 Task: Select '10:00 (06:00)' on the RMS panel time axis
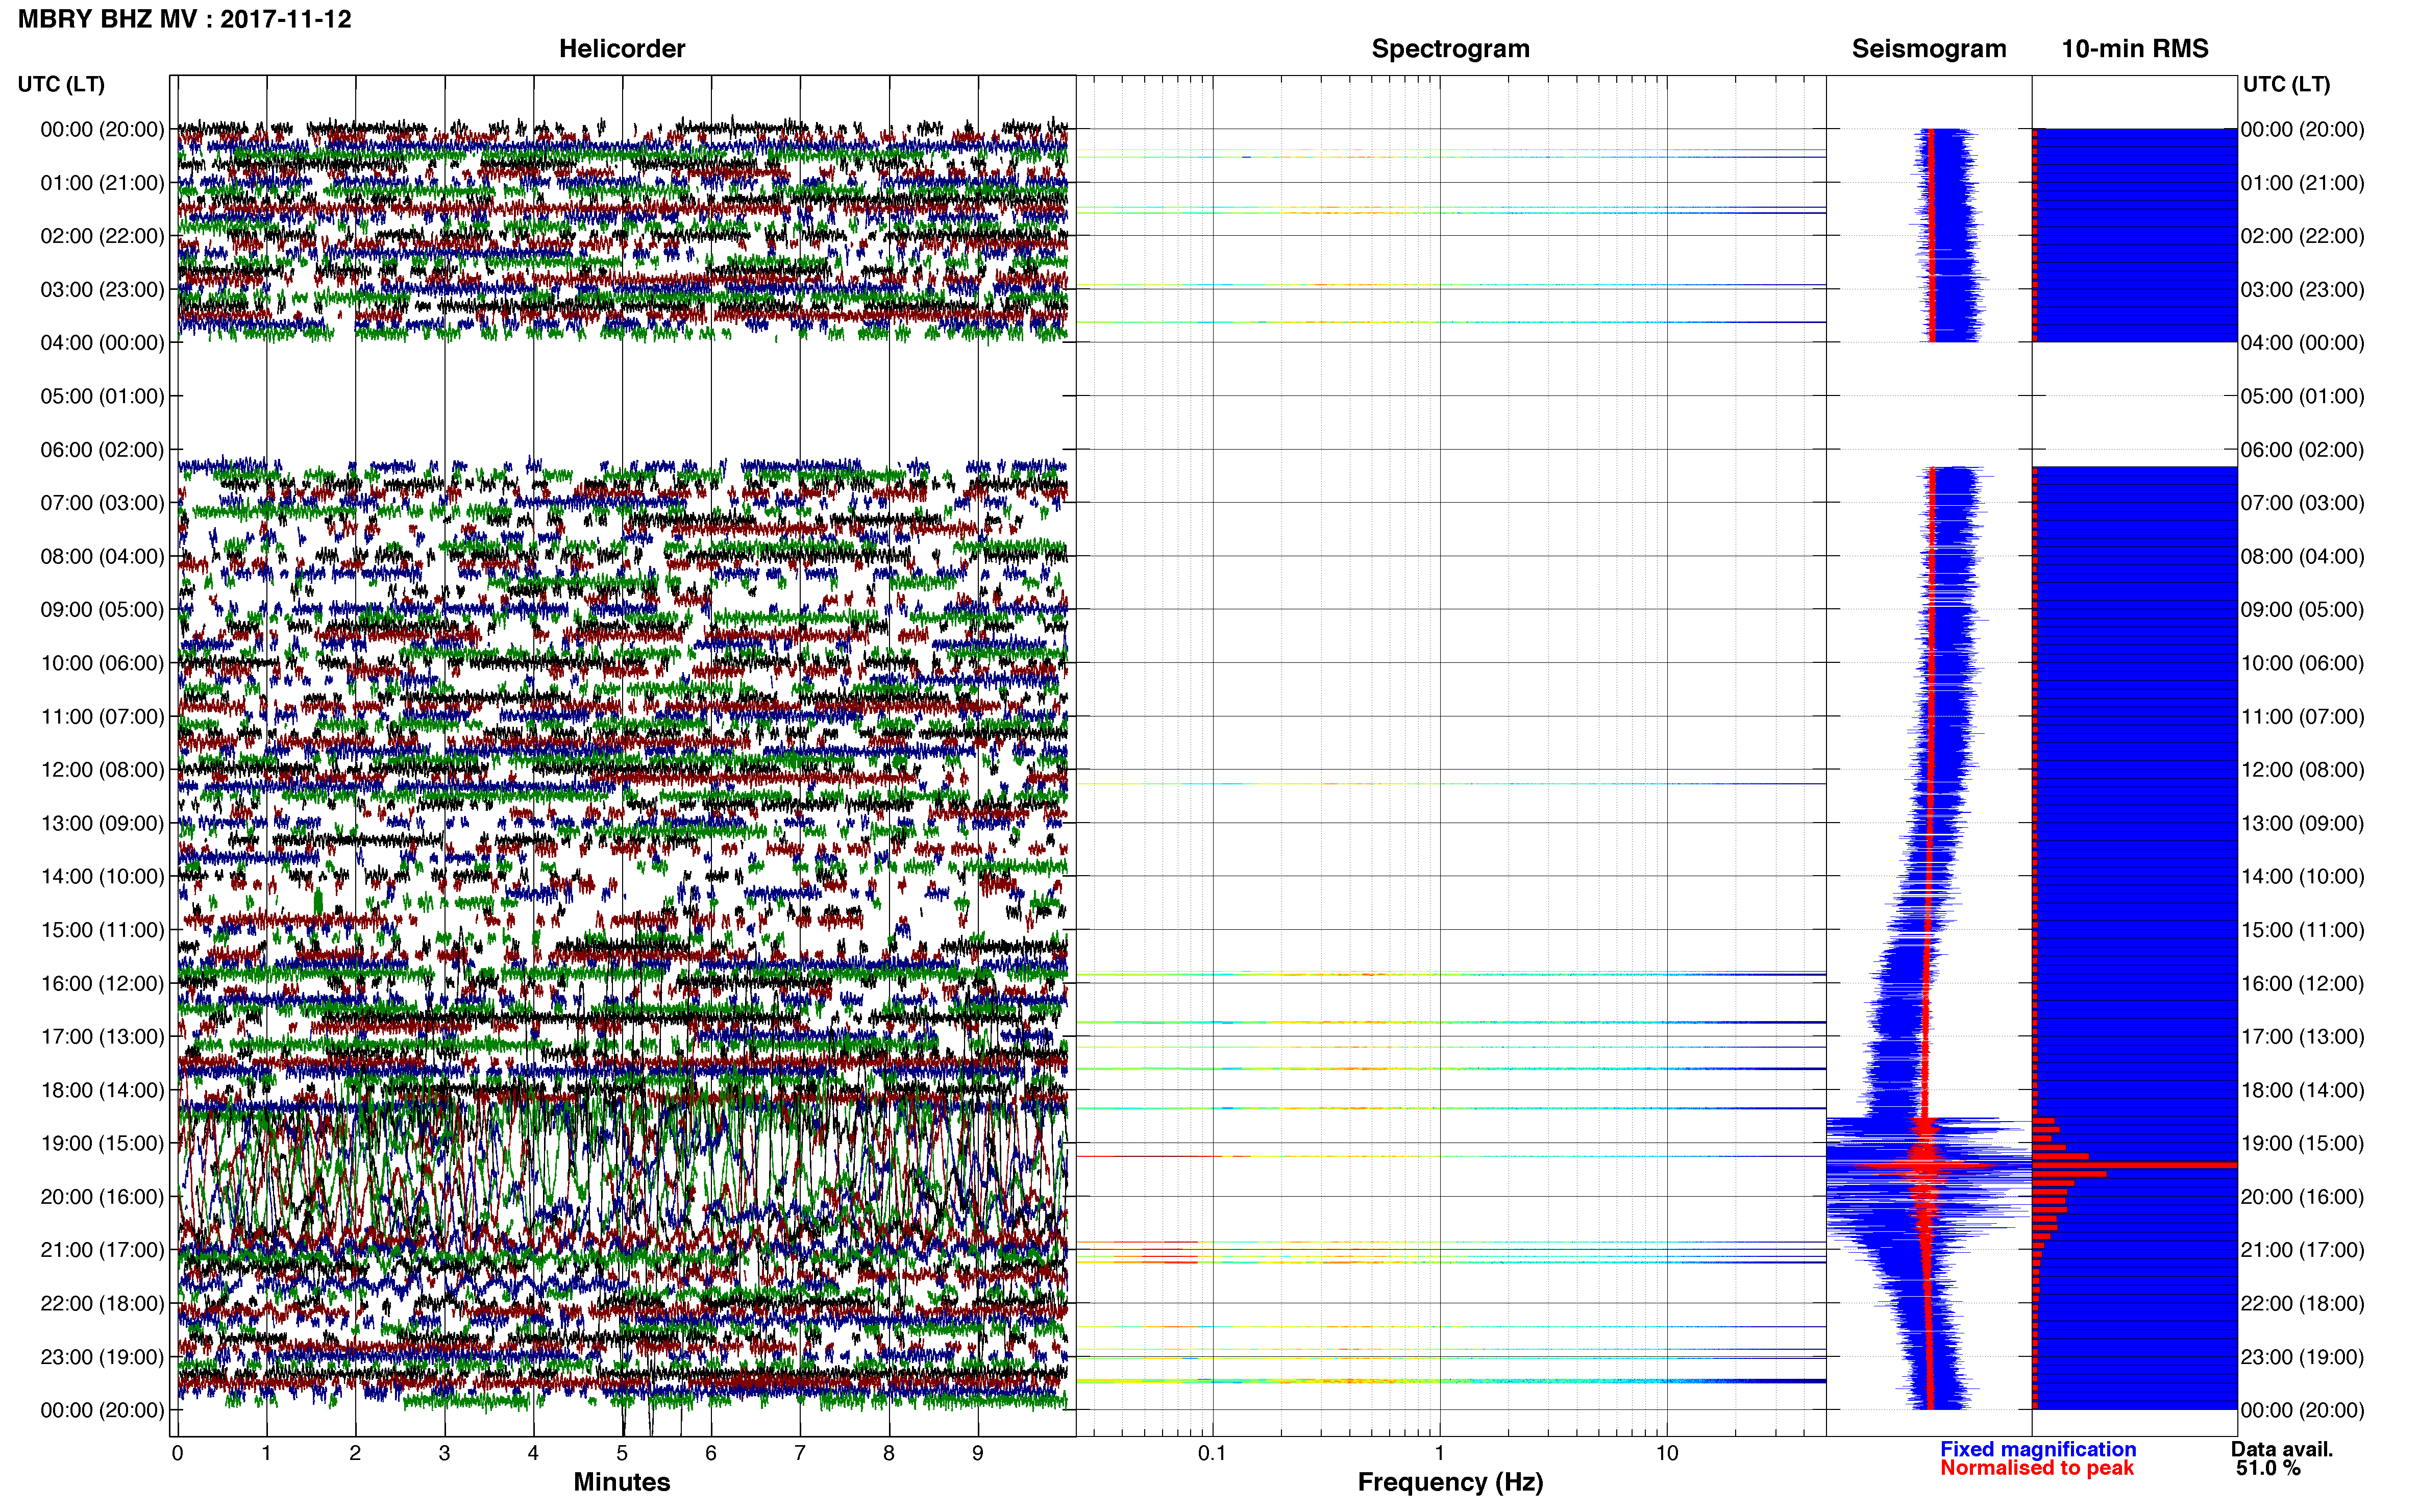coord(2302,663)
